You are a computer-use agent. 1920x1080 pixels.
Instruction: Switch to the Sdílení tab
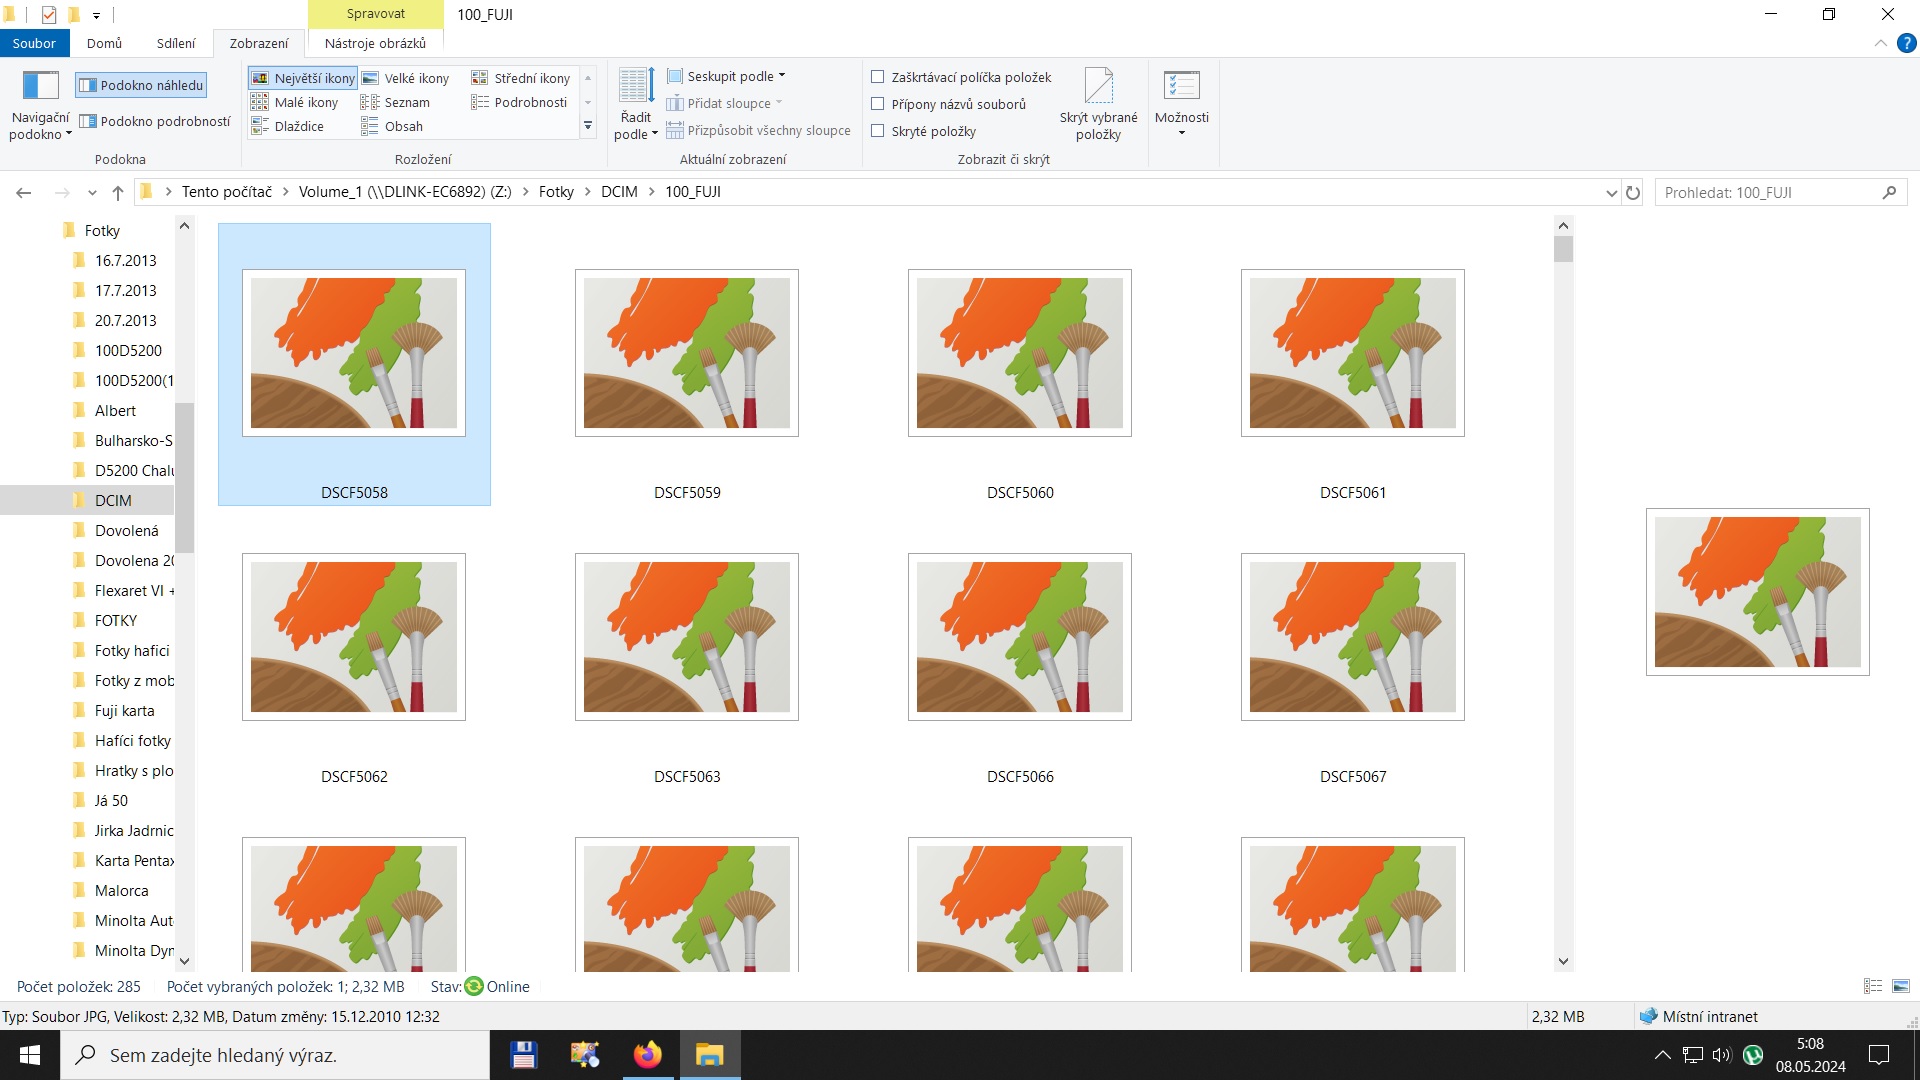coord(176,43)
